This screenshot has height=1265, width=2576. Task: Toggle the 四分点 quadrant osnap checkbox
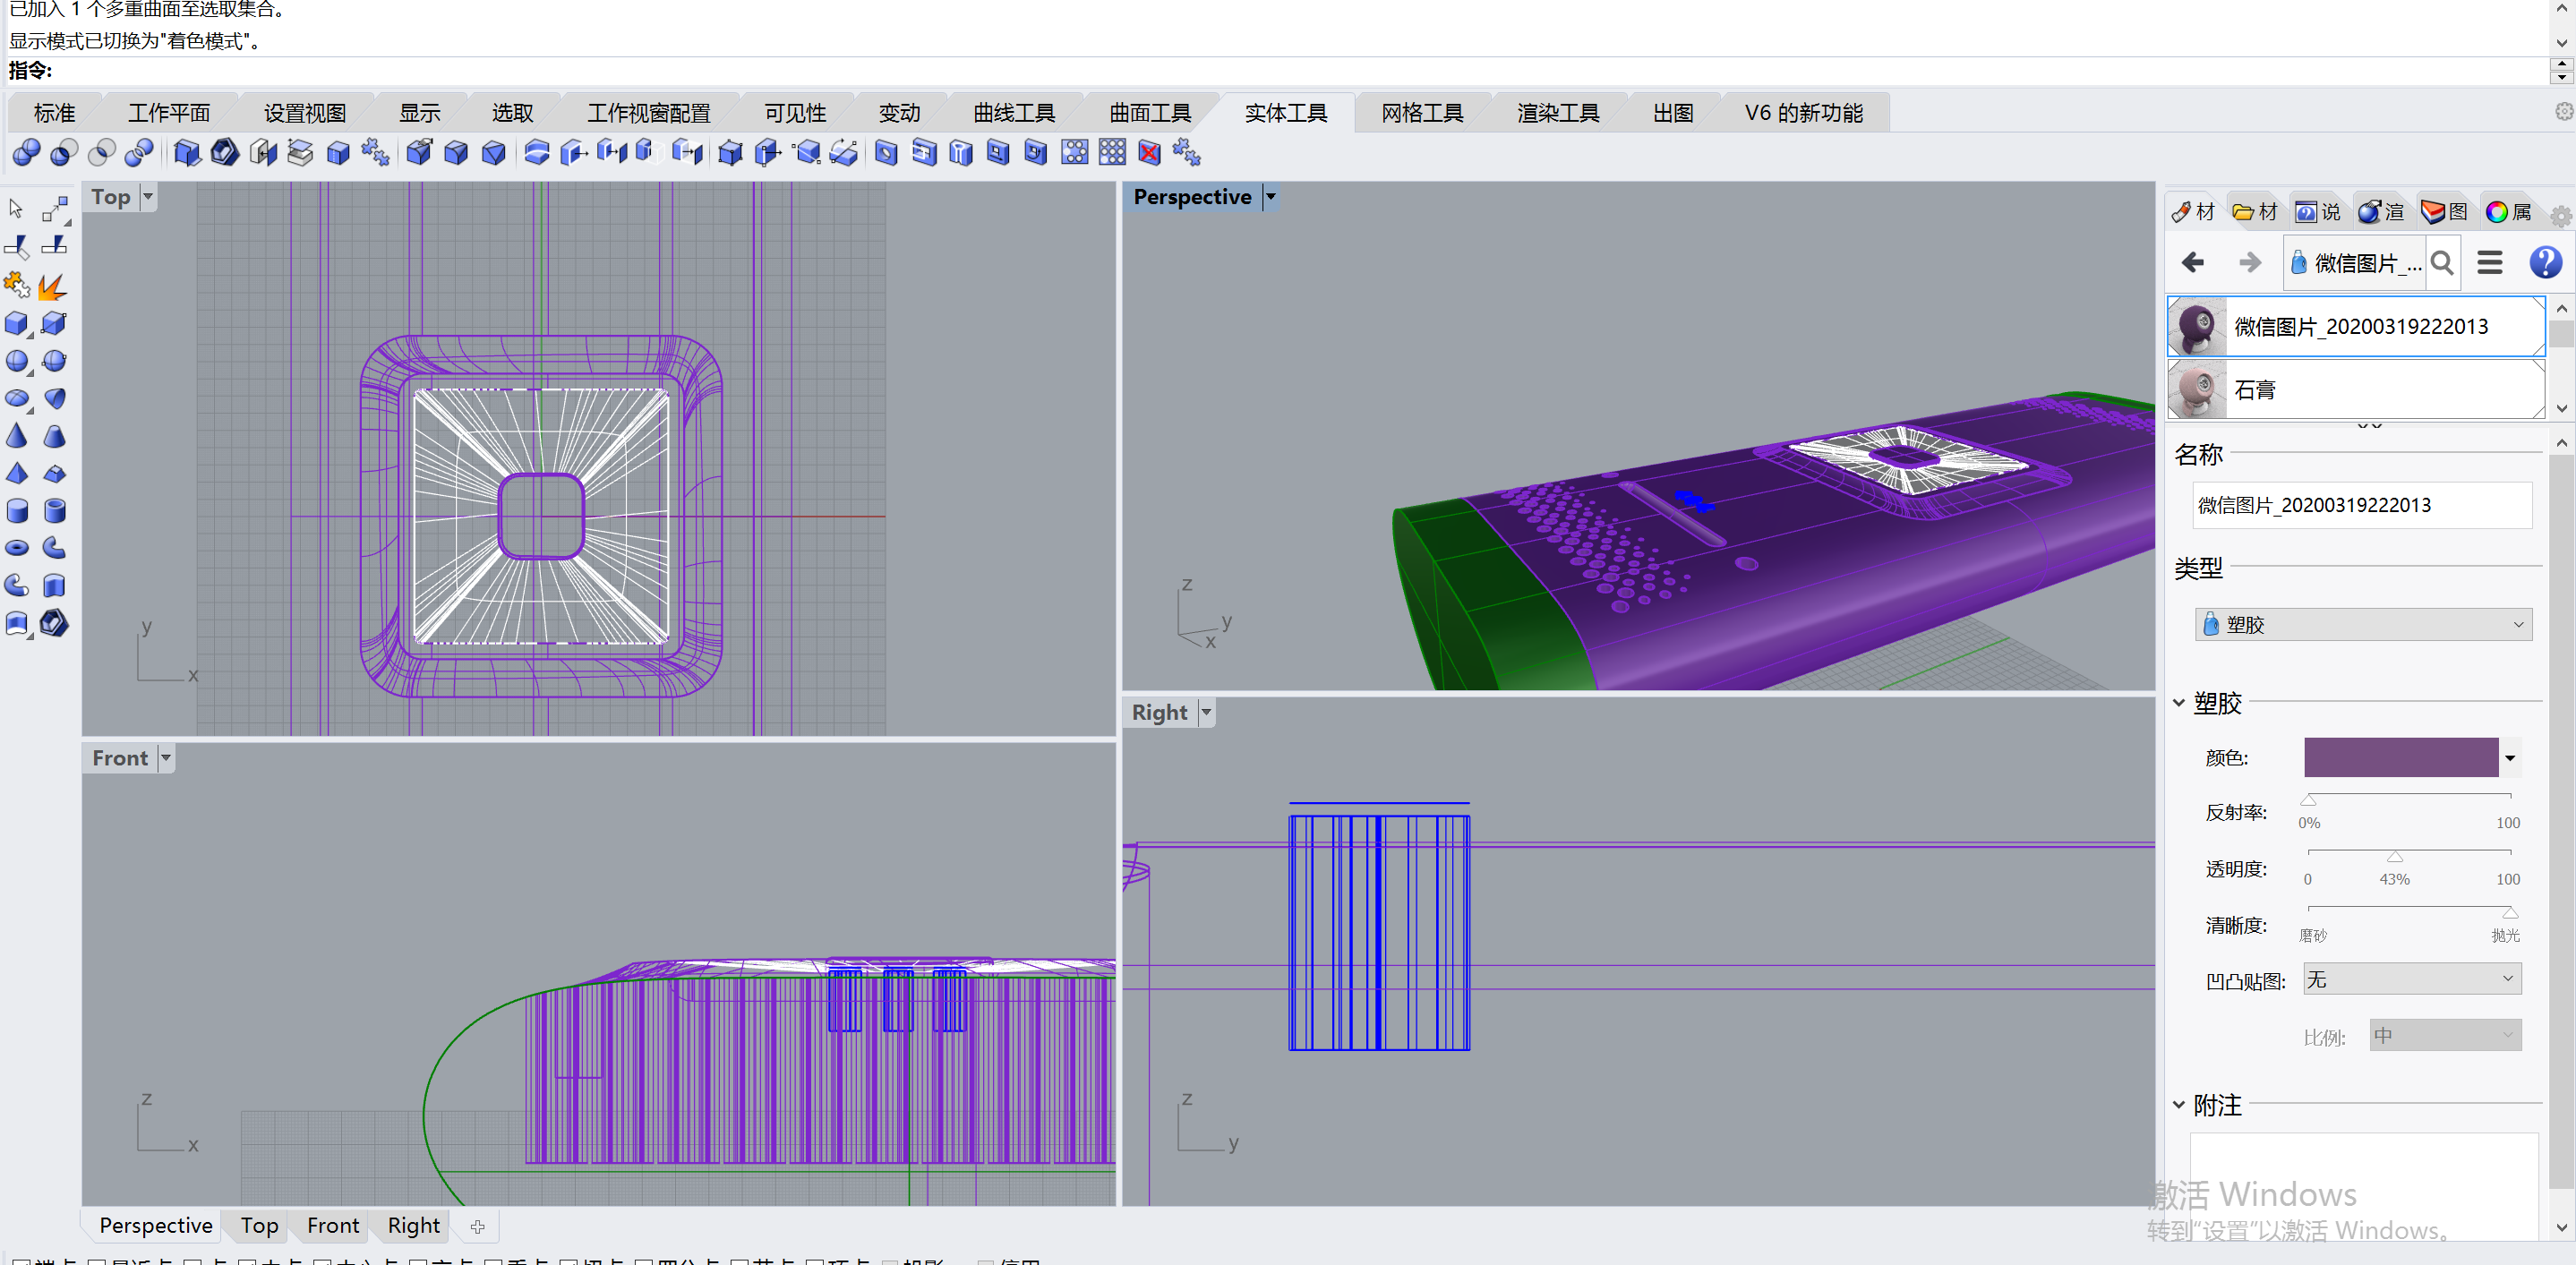(643, 1261)
